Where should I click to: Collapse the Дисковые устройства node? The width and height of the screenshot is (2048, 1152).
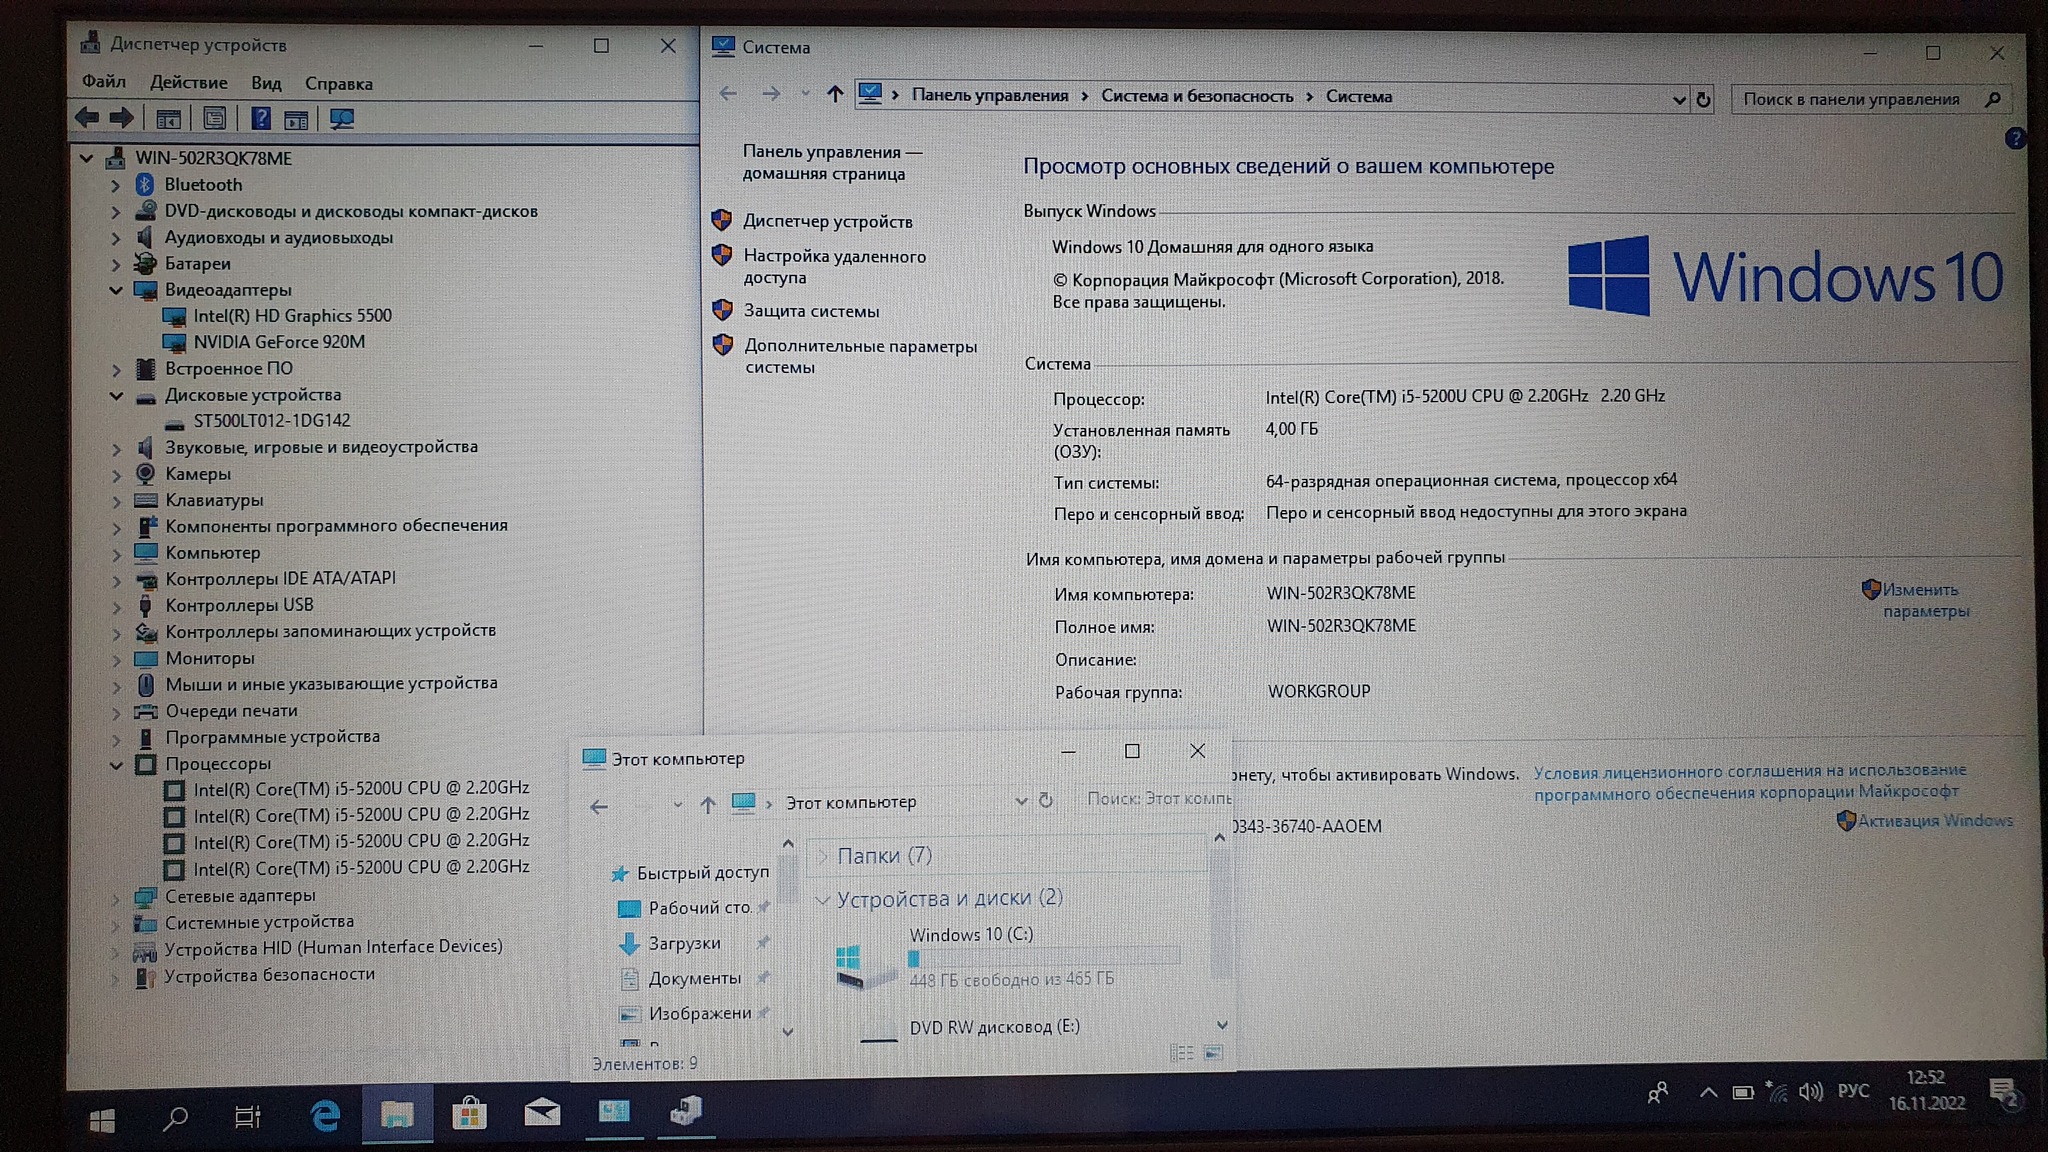116,395
